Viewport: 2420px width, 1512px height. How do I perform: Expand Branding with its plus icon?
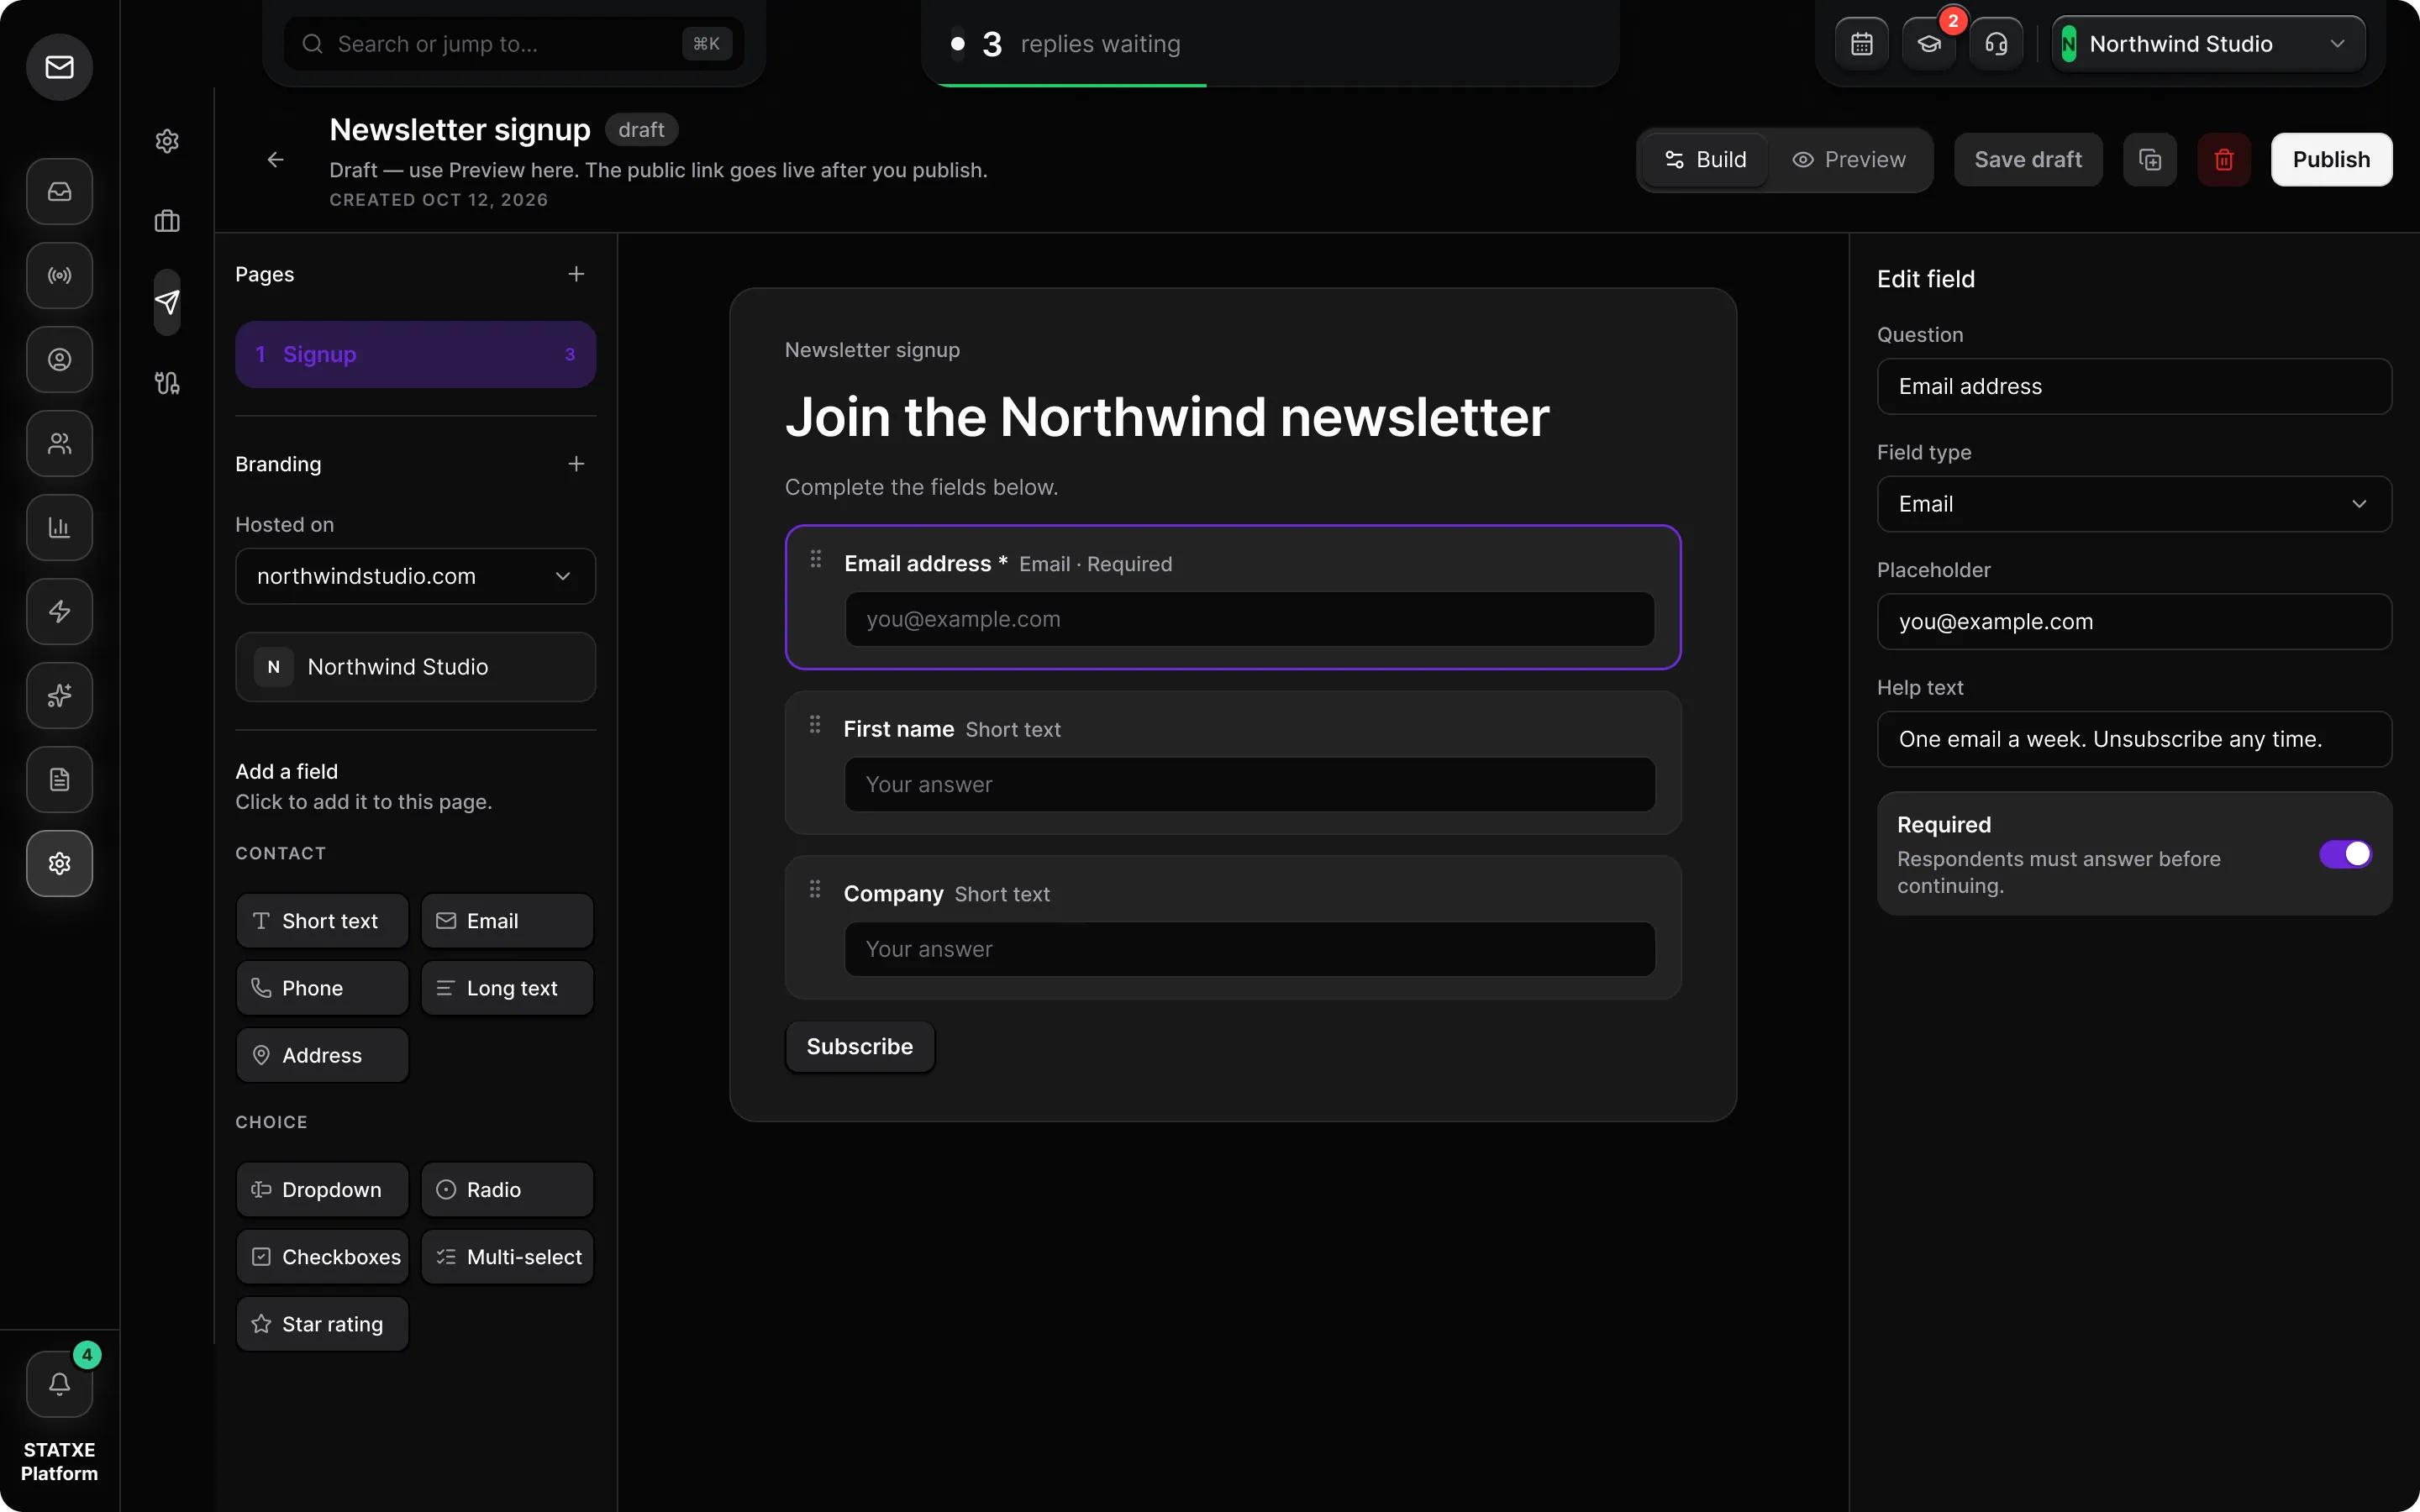click(x=576, y=464)
